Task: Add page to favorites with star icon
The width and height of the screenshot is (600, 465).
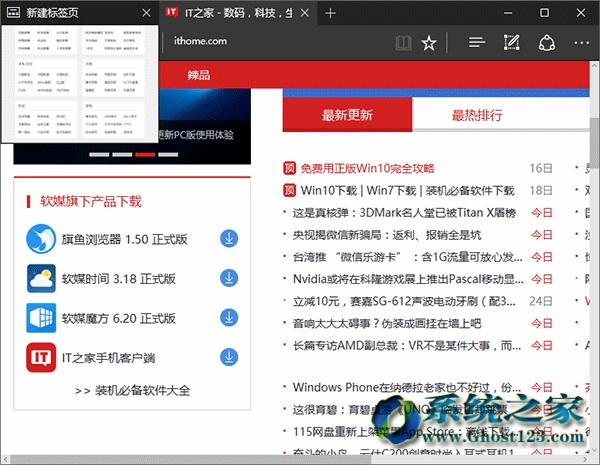Action: pos(429,43)
